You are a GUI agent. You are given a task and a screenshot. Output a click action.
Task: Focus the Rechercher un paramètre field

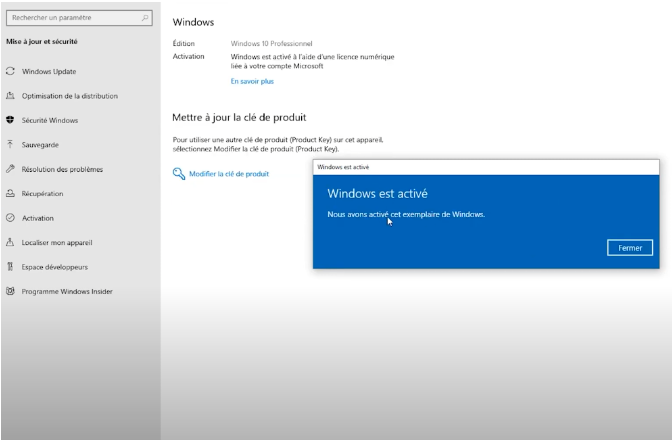point(79,18)
